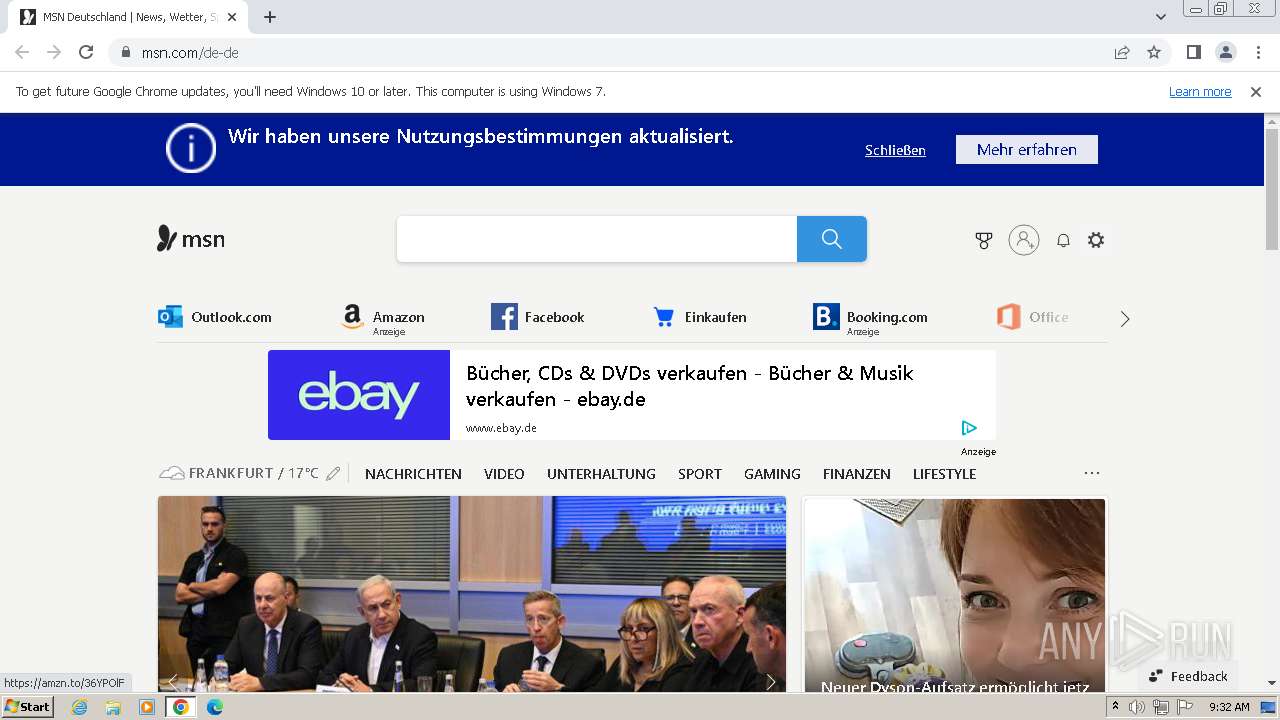1280x720 pixels.
Task: Click Mehr erfahren button
Action: click(1027, 149)
